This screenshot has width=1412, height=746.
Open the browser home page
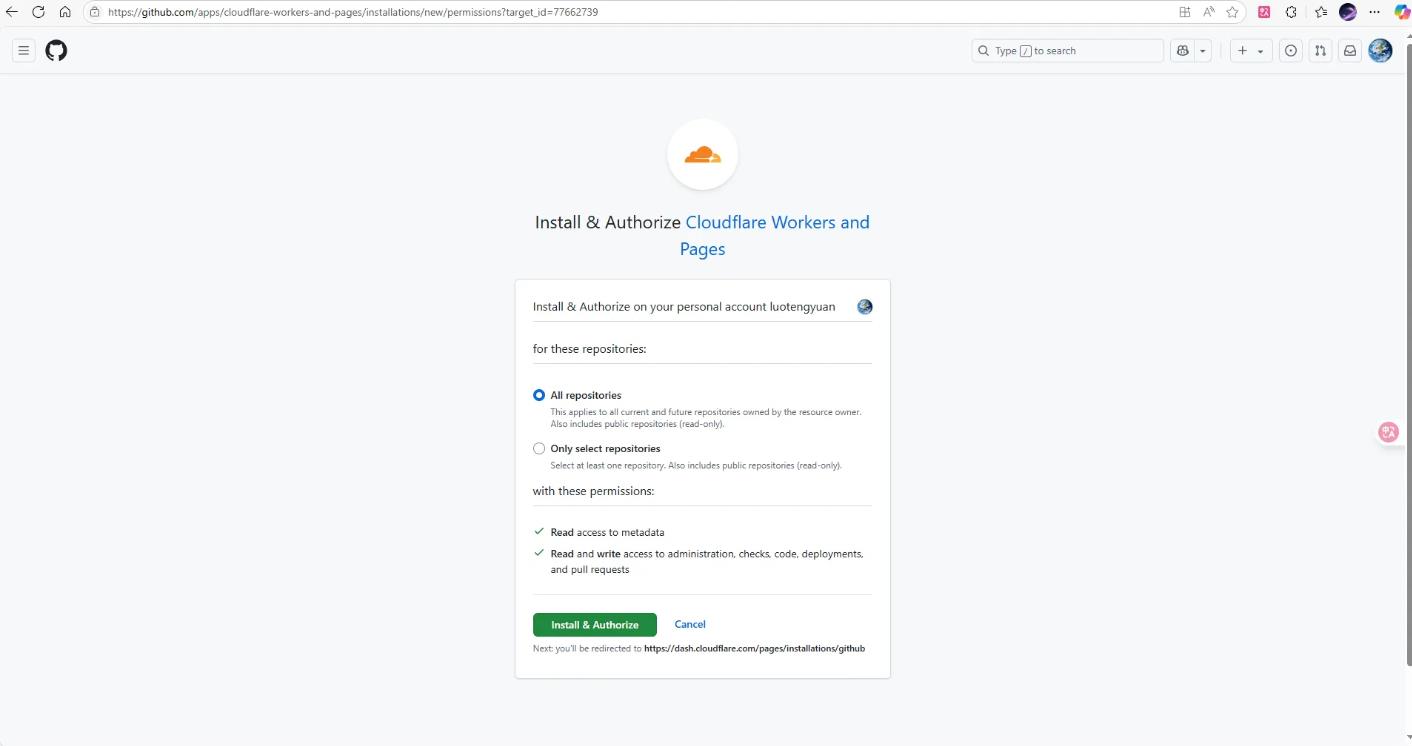pyautogui.click(x=65, y=12)
